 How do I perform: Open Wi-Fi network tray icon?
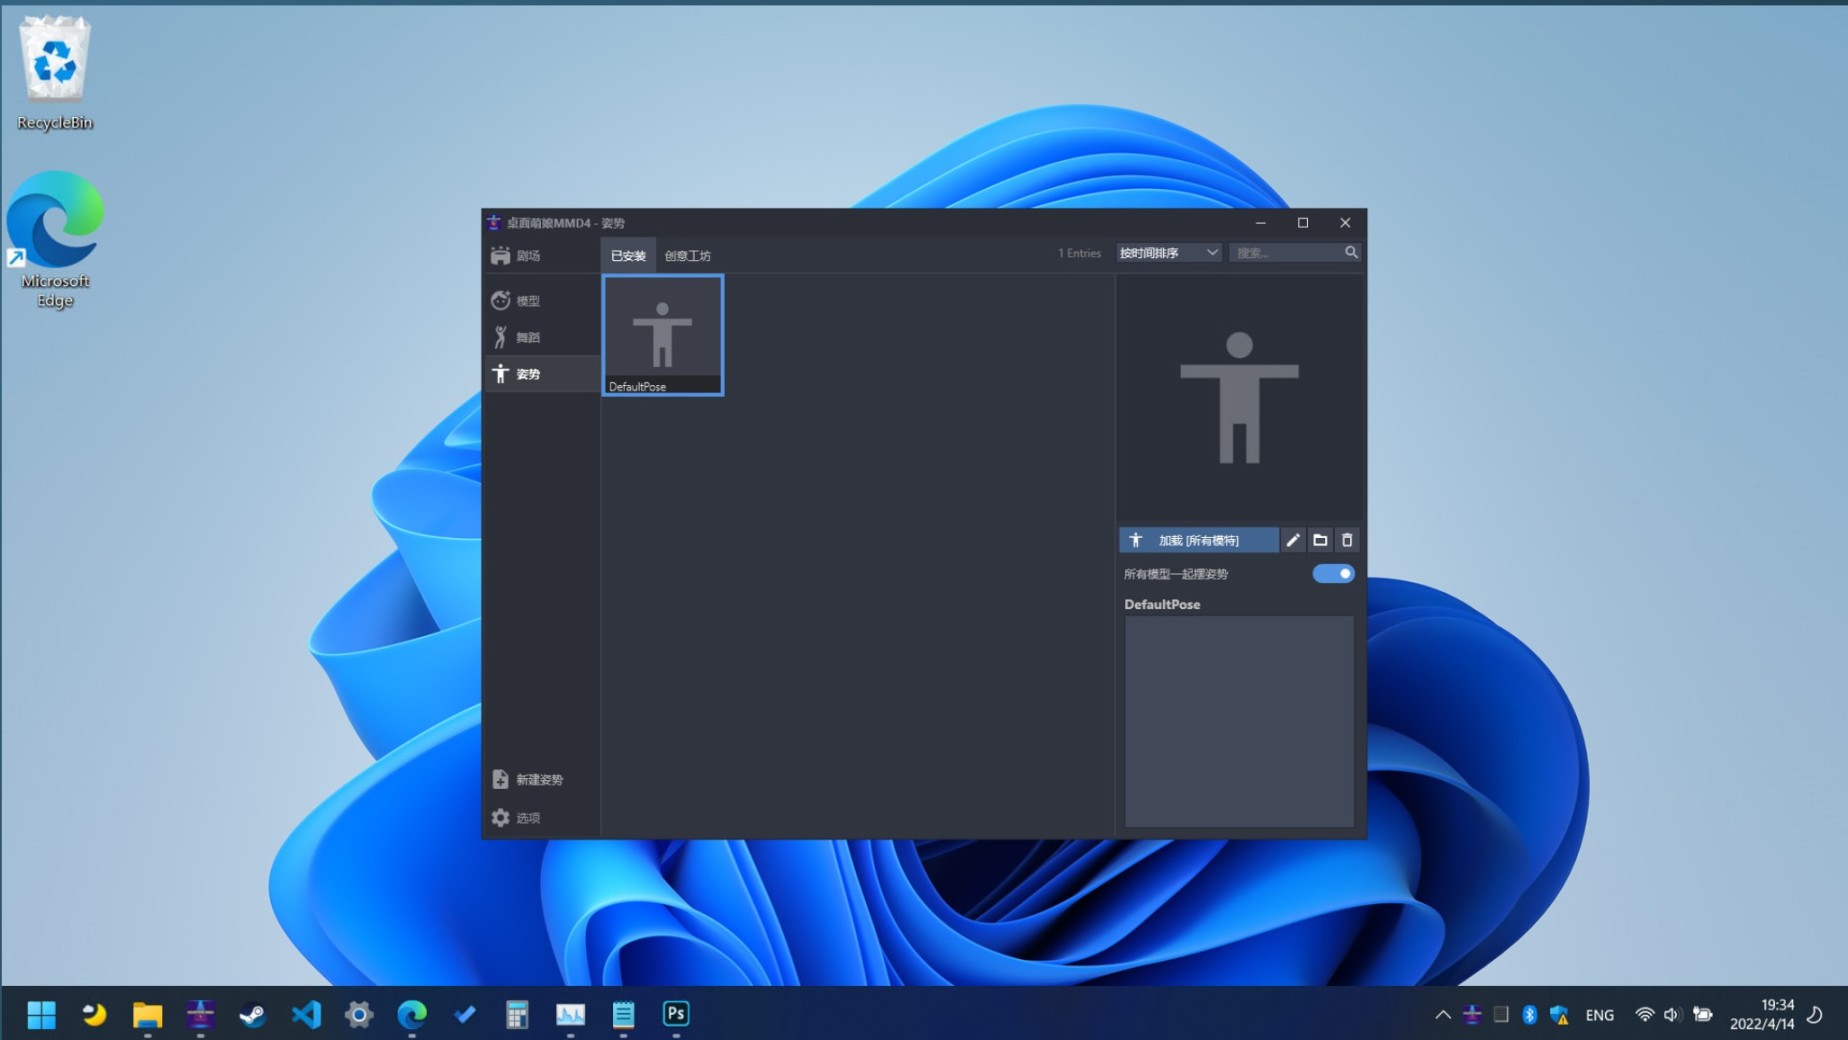pos(1644,1015)
